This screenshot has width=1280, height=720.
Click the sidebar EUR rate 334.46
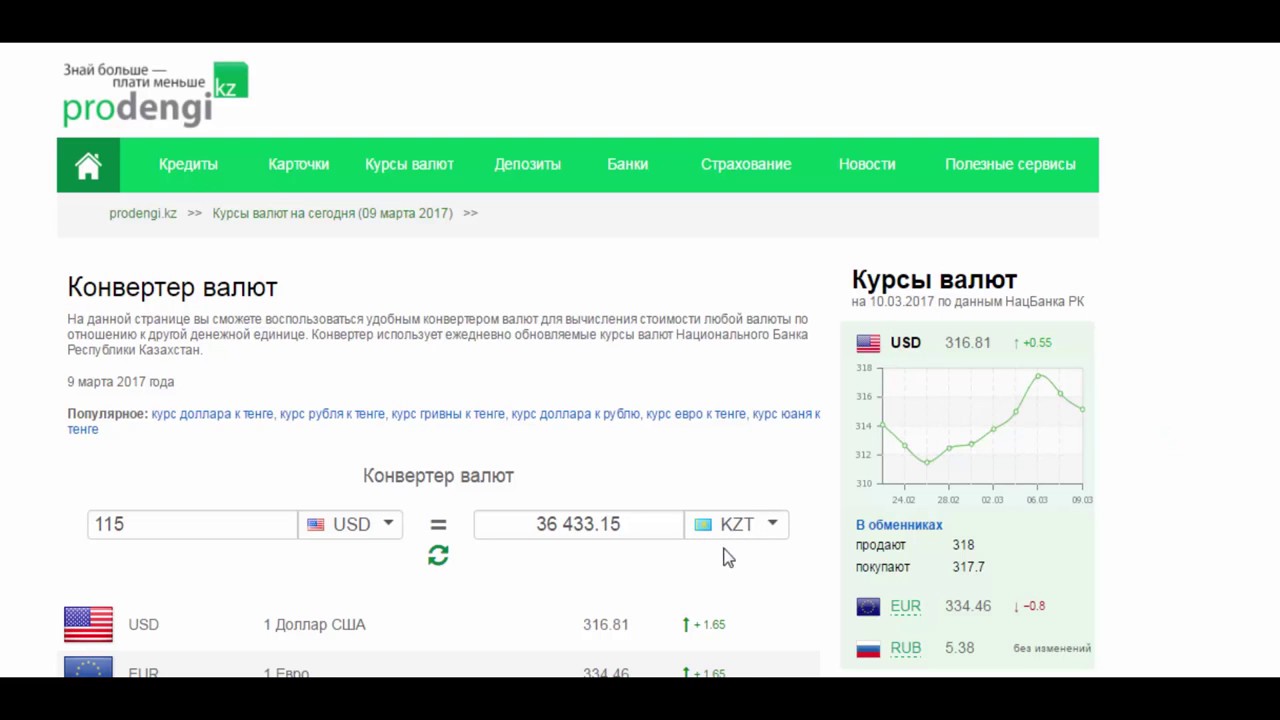click(968, 606)
